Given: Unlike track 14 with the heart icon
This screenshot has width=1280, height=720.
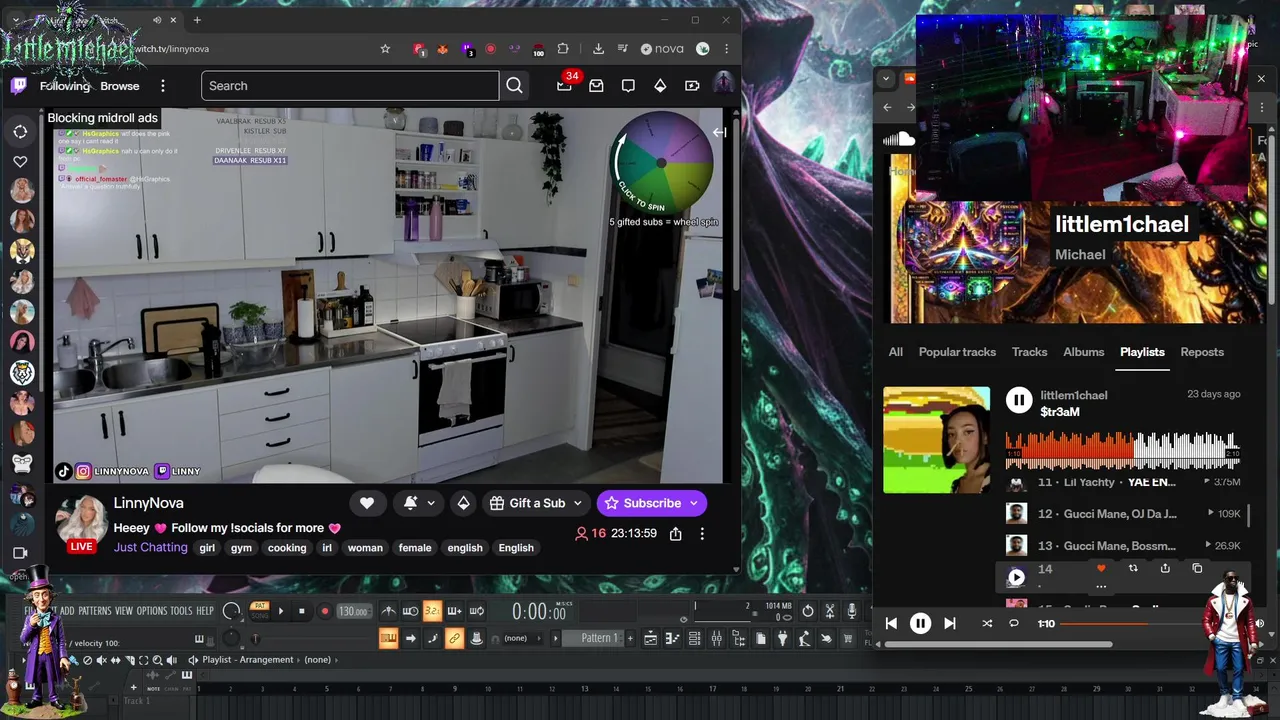Looking at the screenshot, I should (x=1101, y=568).
